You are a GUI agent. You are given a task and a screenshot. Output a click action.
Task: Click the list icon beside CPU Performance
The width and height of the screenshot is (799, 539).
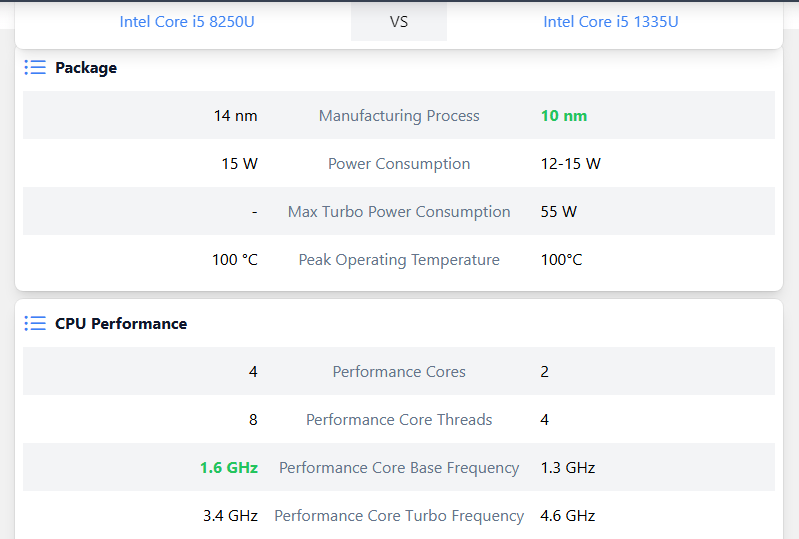(x=35, y=323)
